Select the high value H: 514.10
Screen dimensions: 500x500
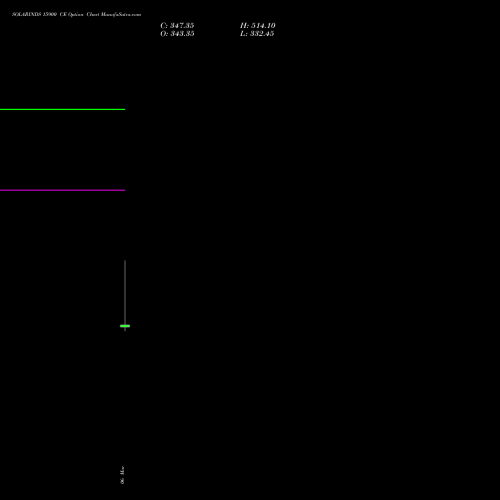tap(258, 26)
